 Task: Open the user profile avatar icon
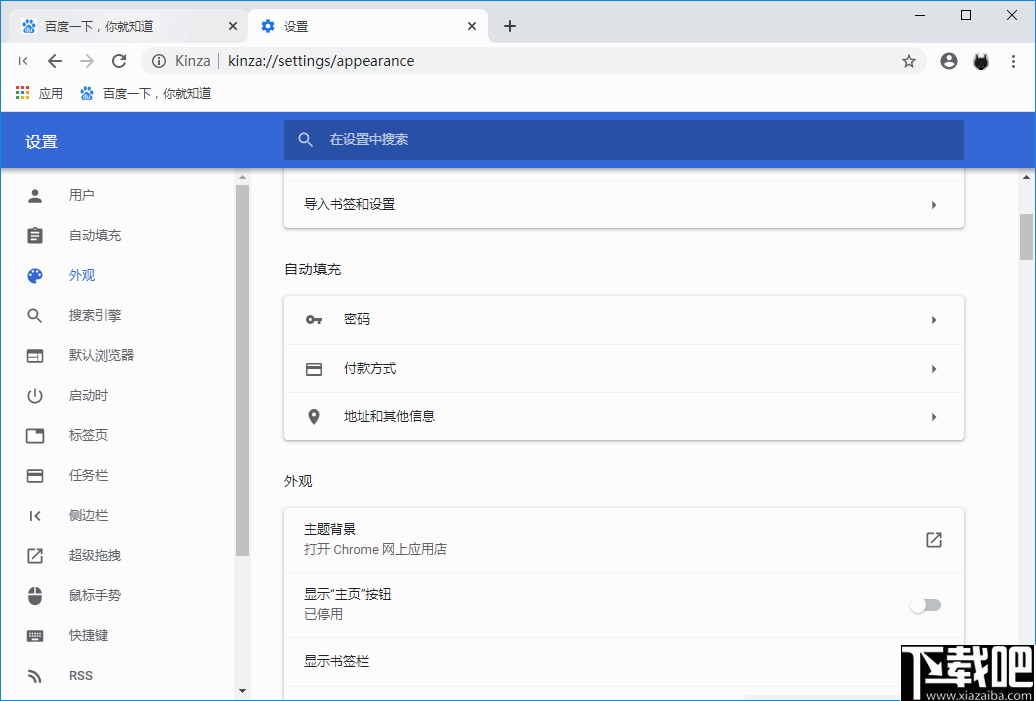(x=948, y=61)
